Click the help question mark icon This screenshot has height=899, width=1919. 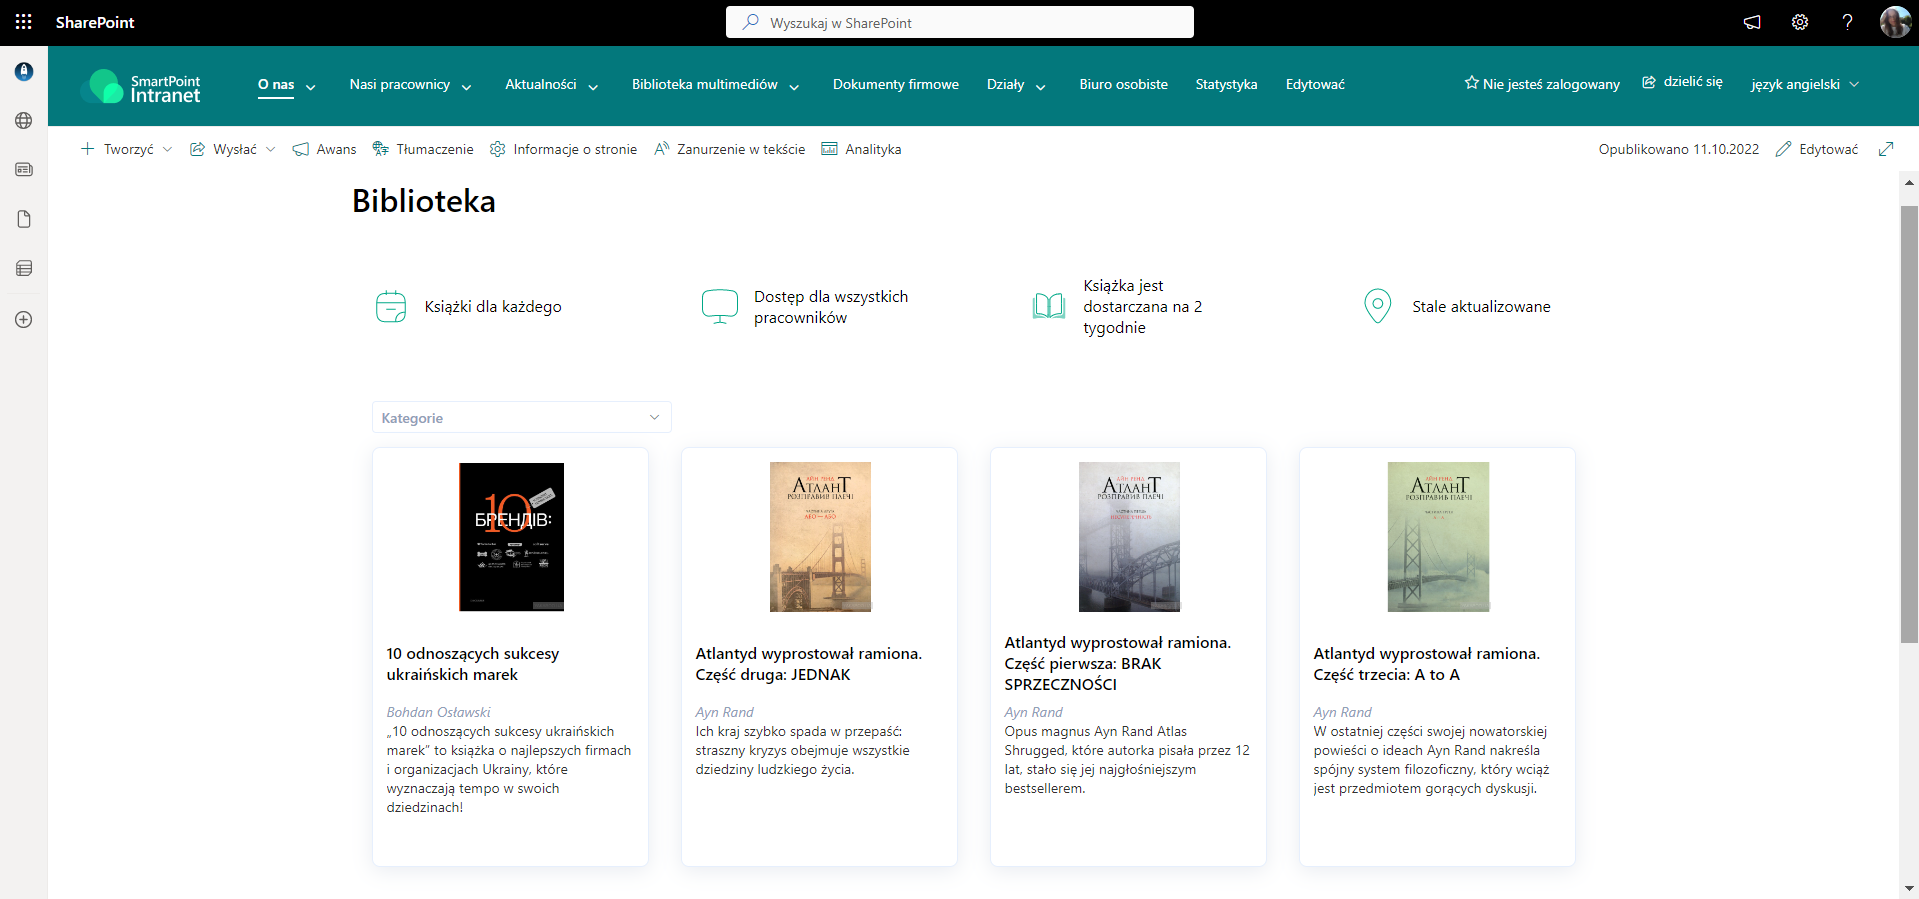pyautogui.click(x=1847, y=22)
